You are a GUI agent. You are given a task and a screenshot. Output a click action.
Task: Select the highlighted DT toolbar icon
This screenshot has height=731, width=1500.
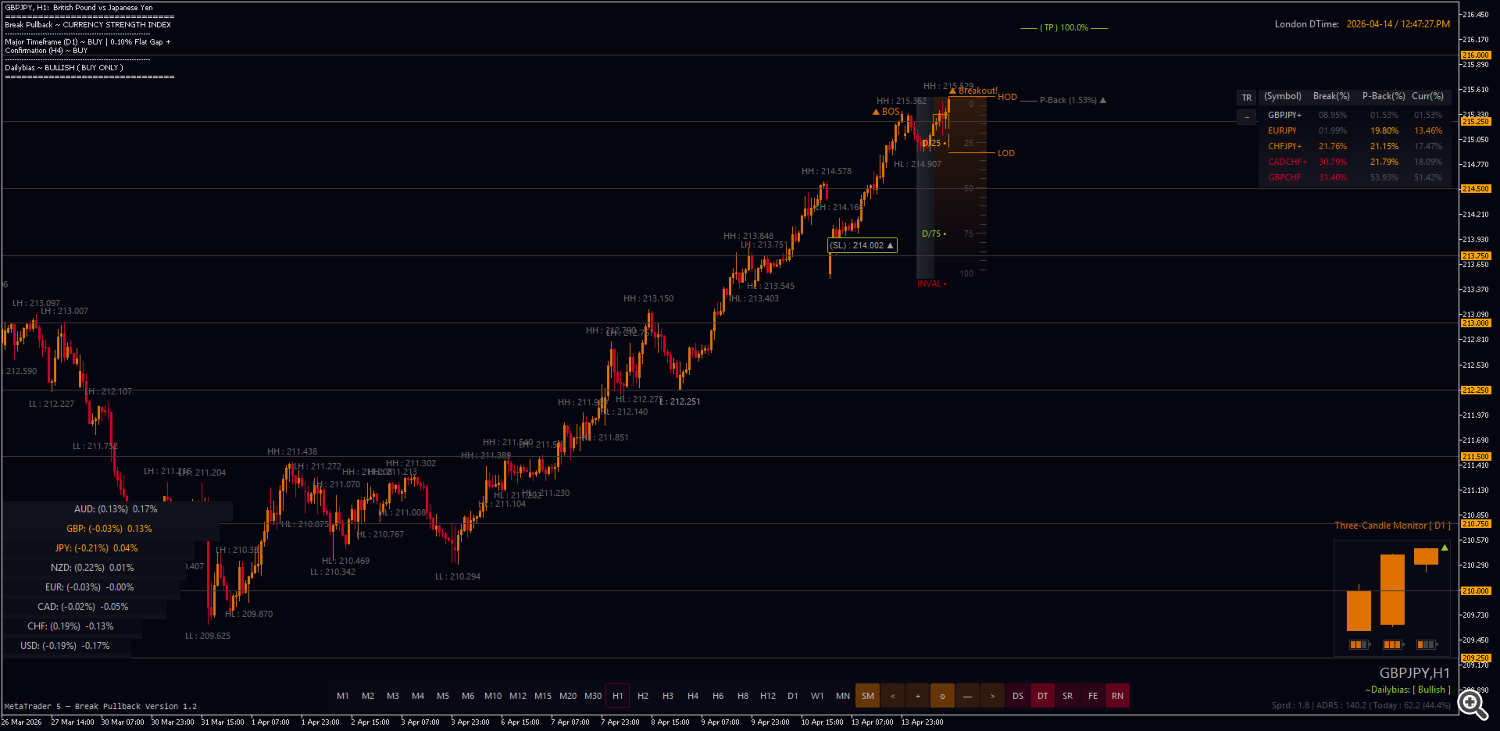1042,695
